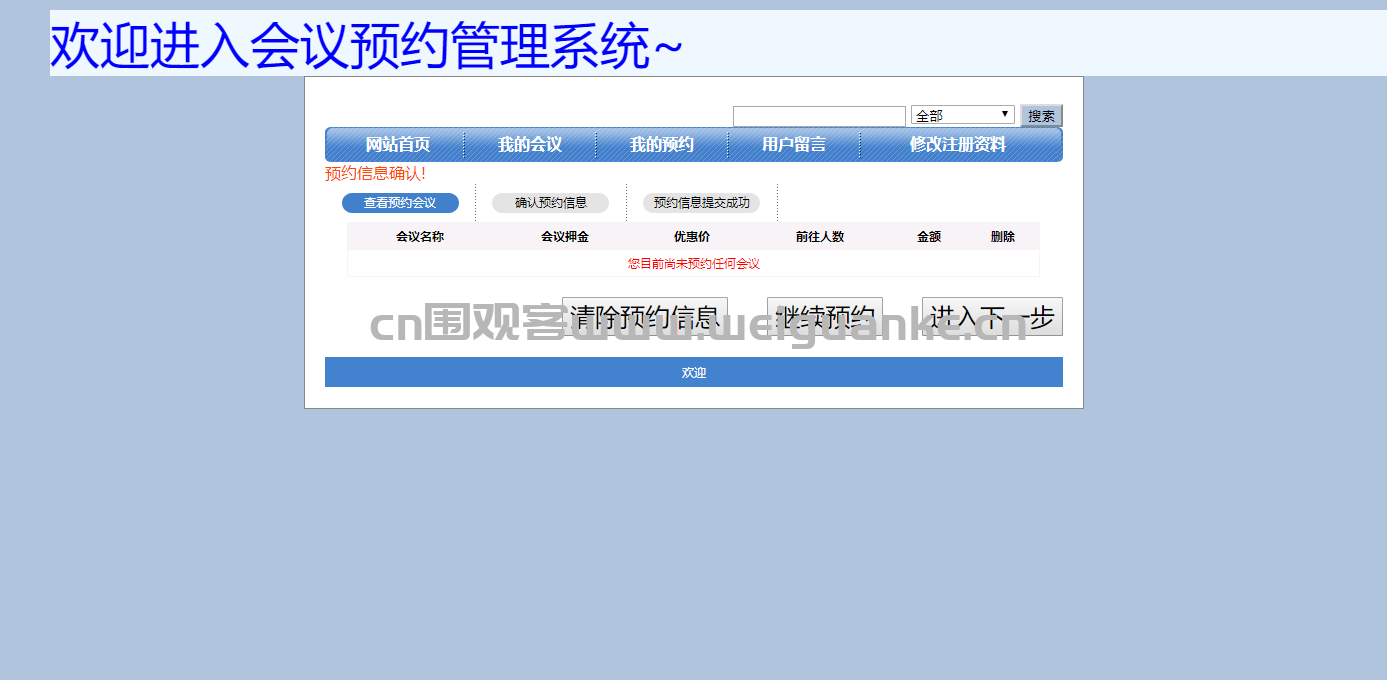Click the 搜索 search button

pyautogui.click(x=1041, y=116)
